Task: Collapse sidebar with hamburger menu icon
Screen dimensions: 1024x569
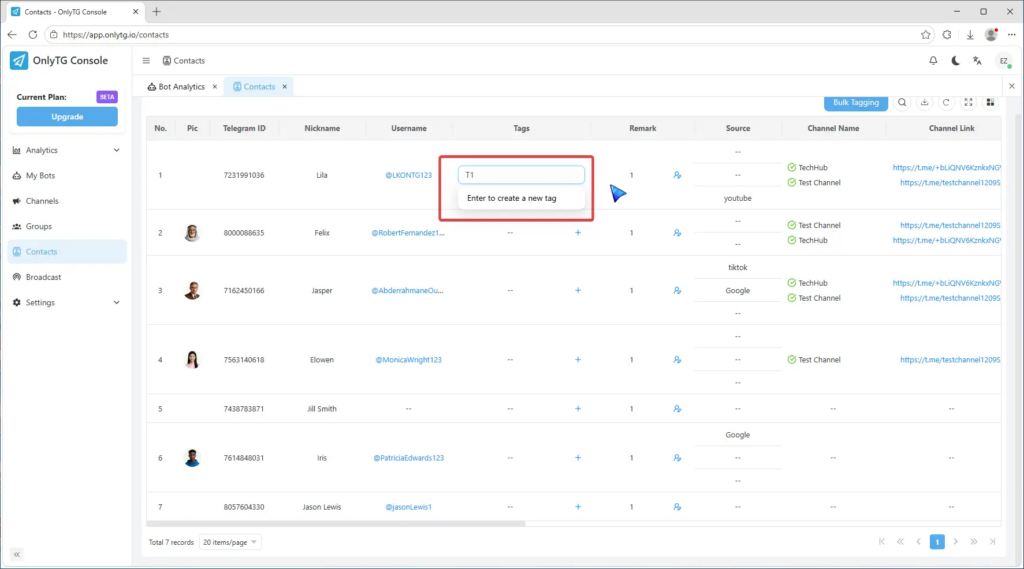Action: click(x=146, y=61)
